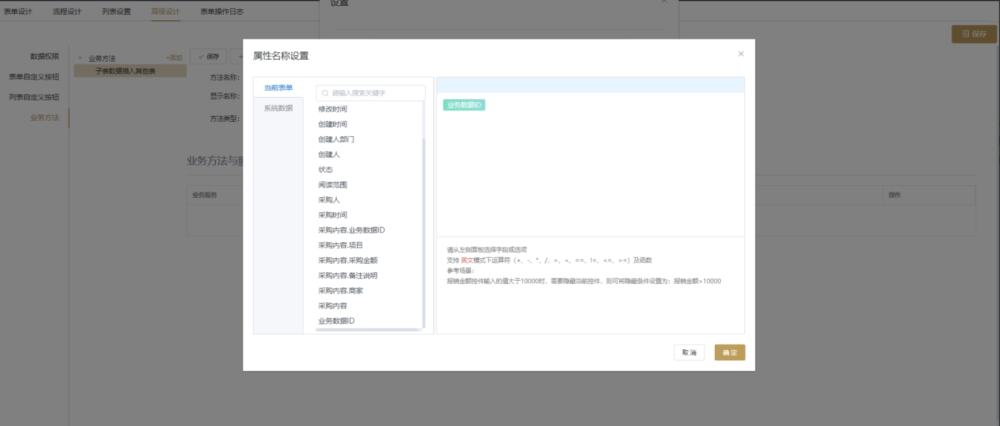Choose 创建人部门 in the field list
The width and height of the screenshot is (1000, 426).
[x=336, y=139]
